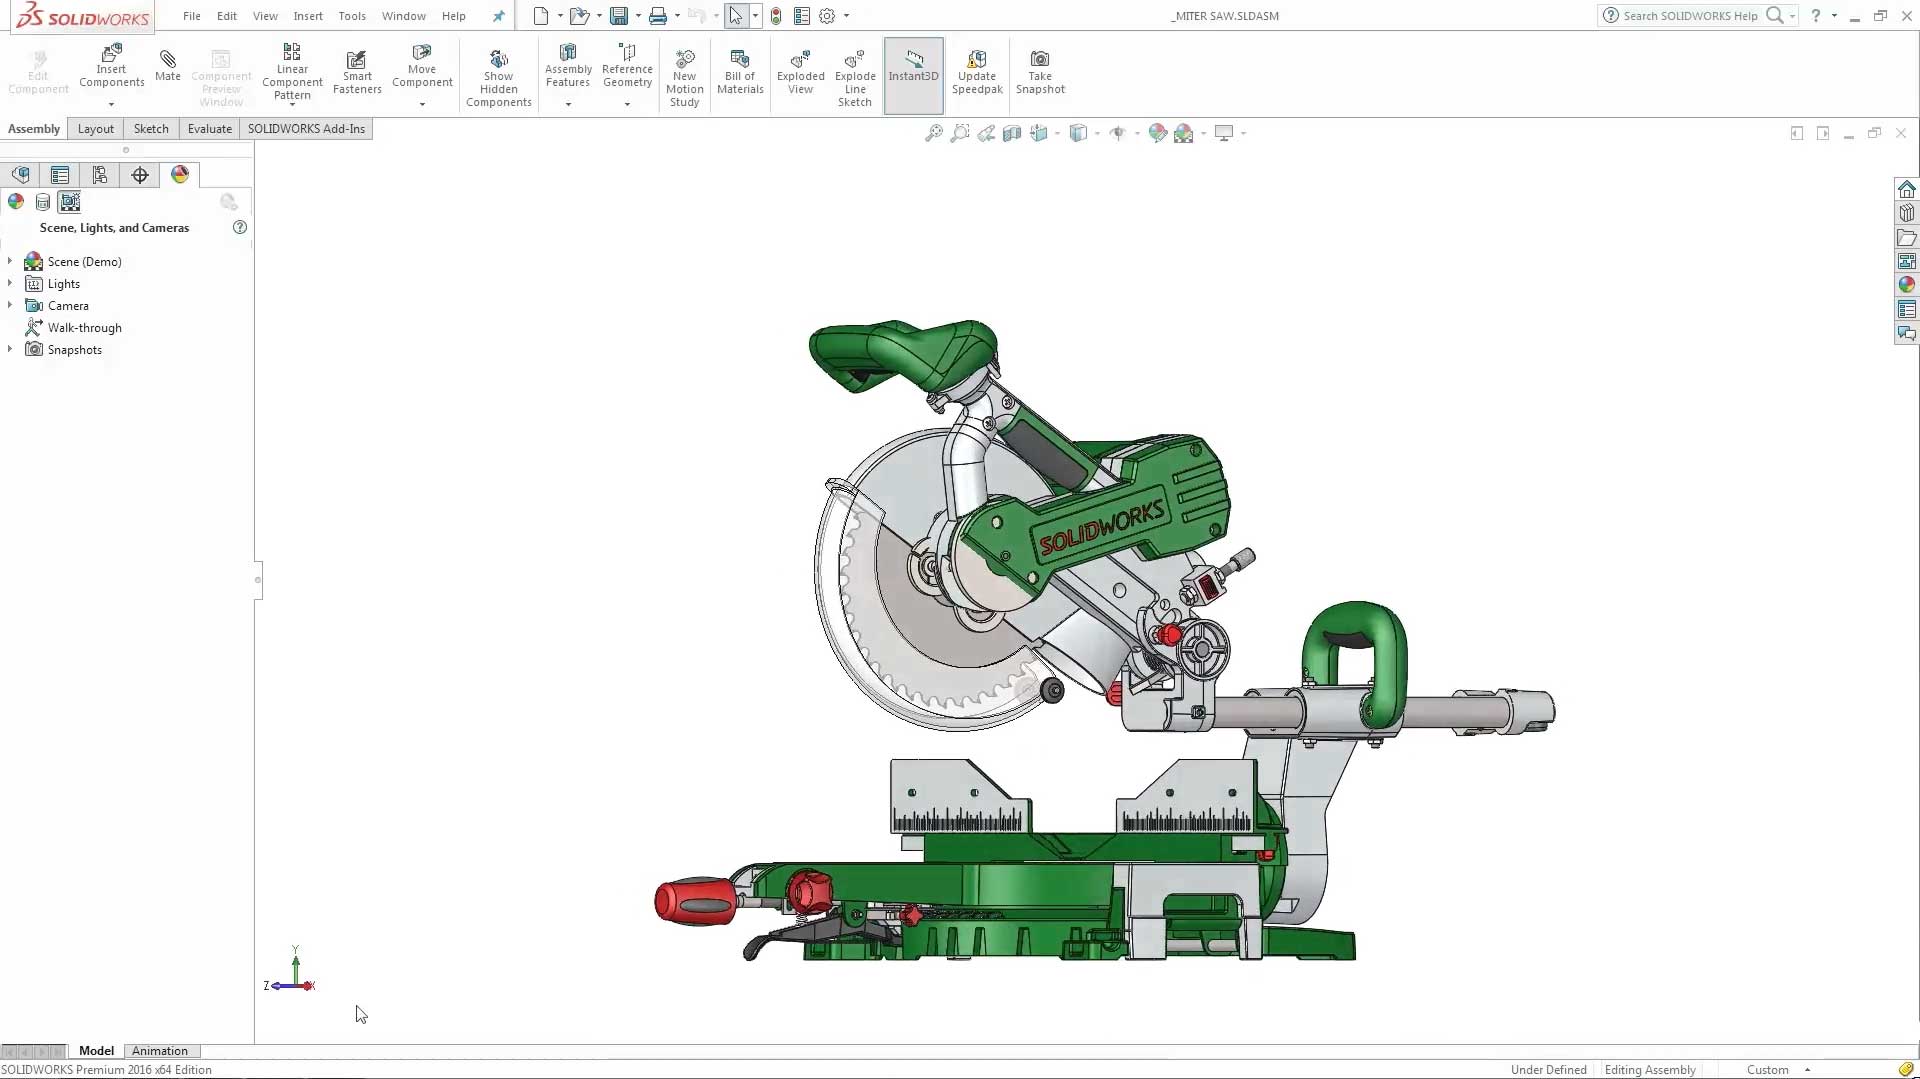Click Rebuild traffic light icon
The height and width of the screenshot is (1079, 1920).
click(x=776, y=16)
